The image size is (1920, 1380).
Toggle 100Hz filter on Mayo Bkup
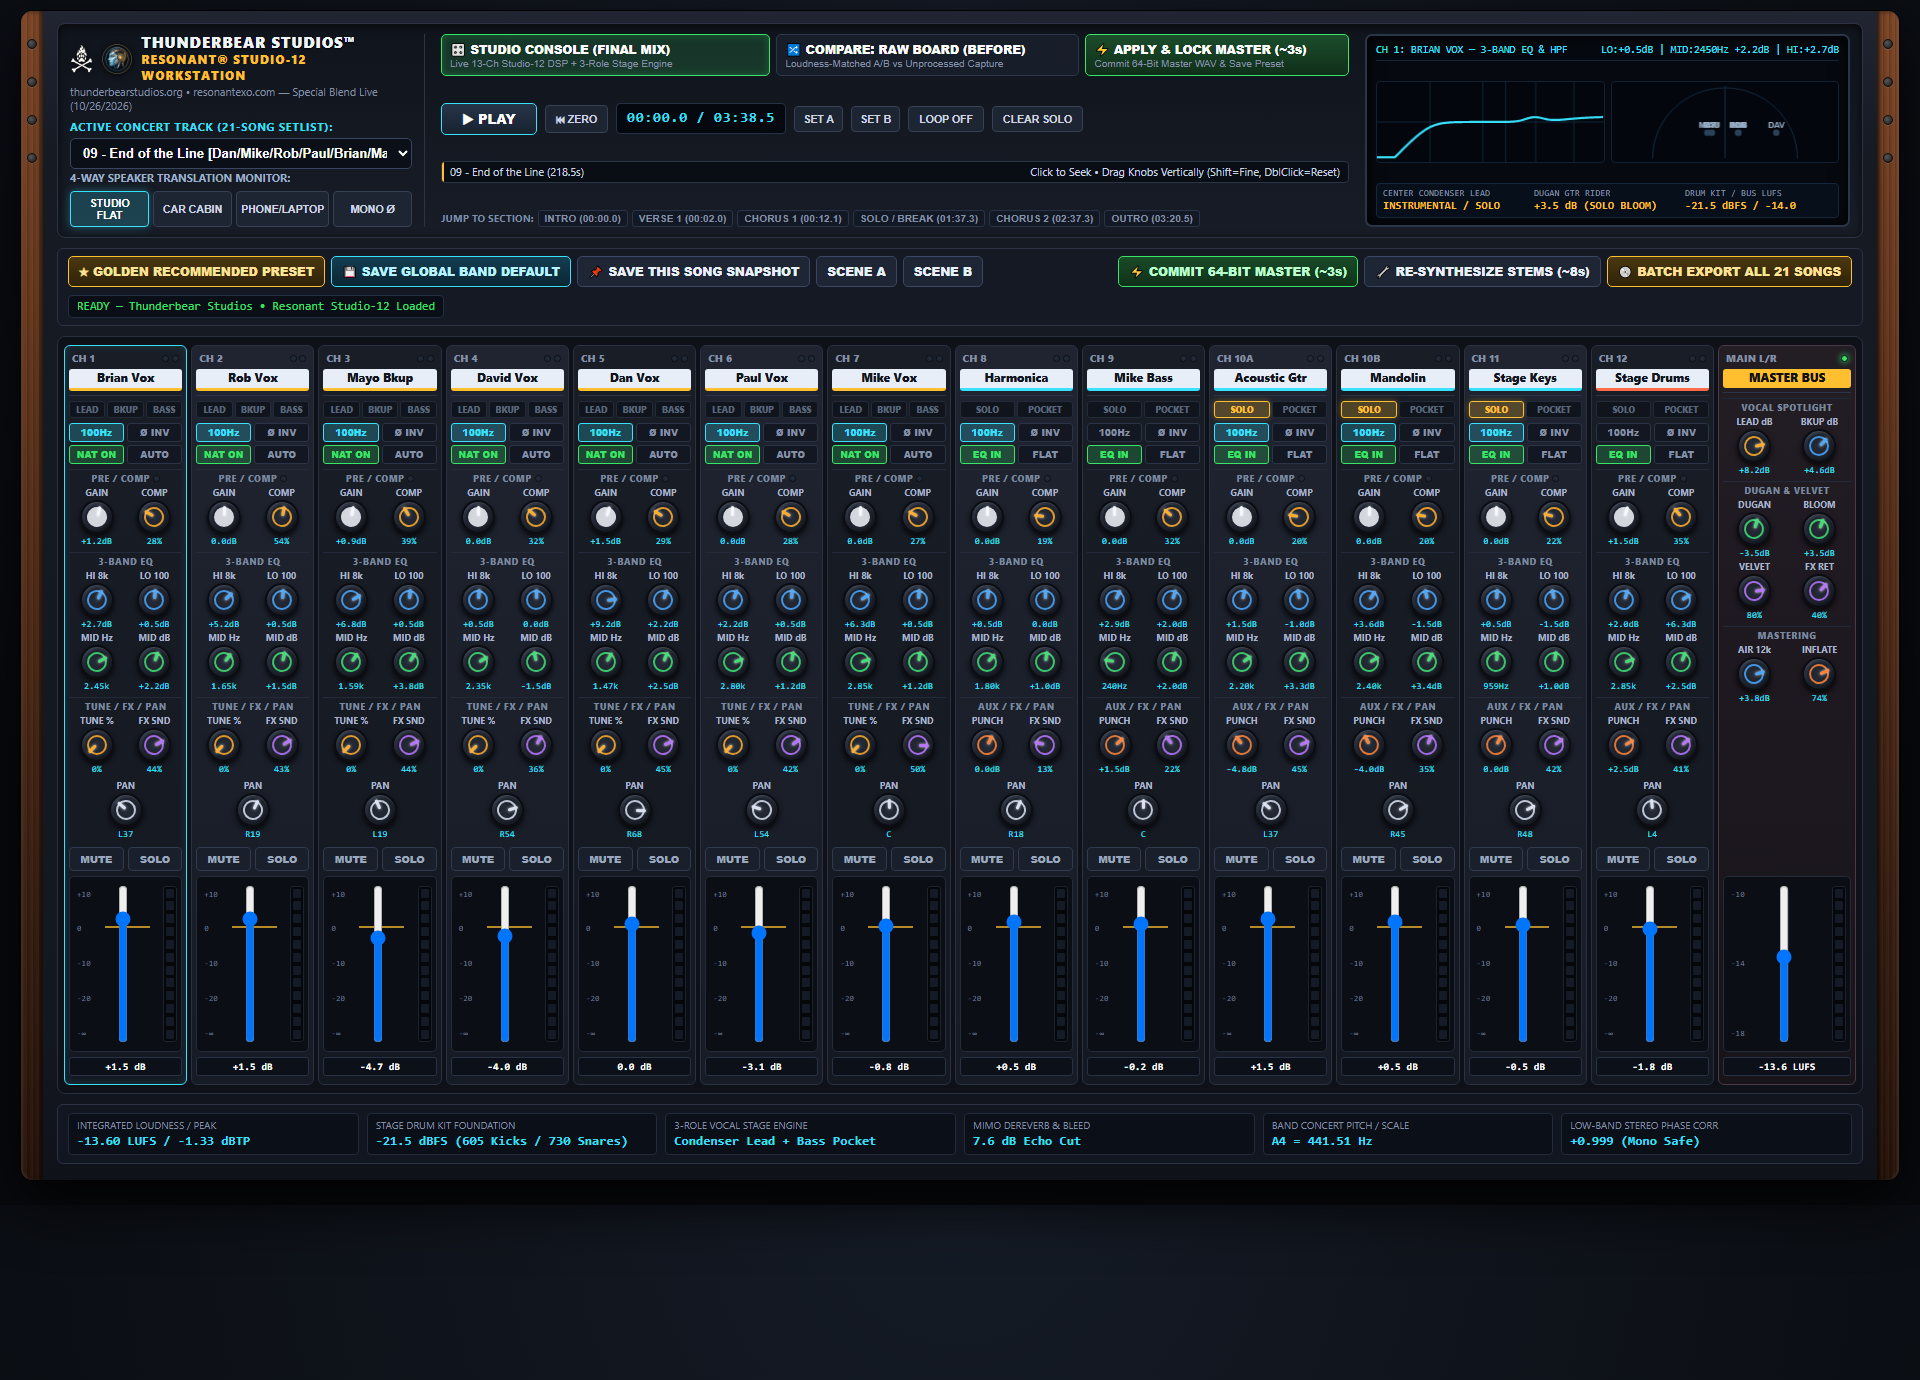coord(351,432)
